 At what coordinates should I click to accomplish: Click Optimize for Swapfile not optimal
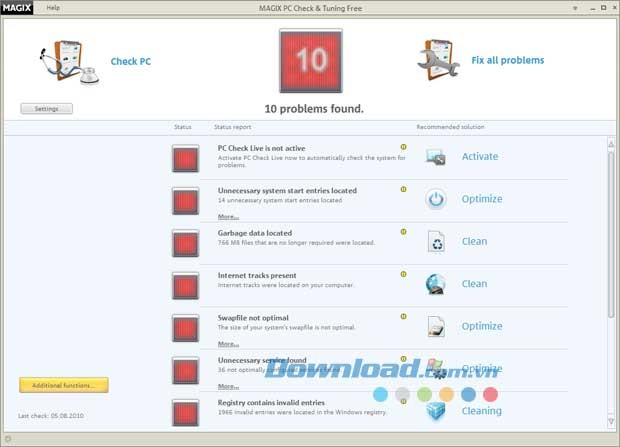click(x=482, y=326)
